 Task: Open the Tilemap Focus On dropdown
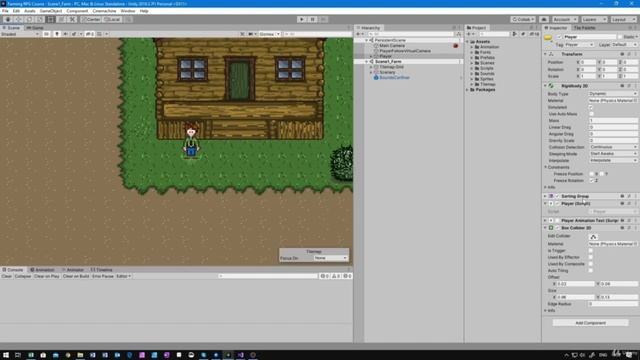click(x=330, y=258)
